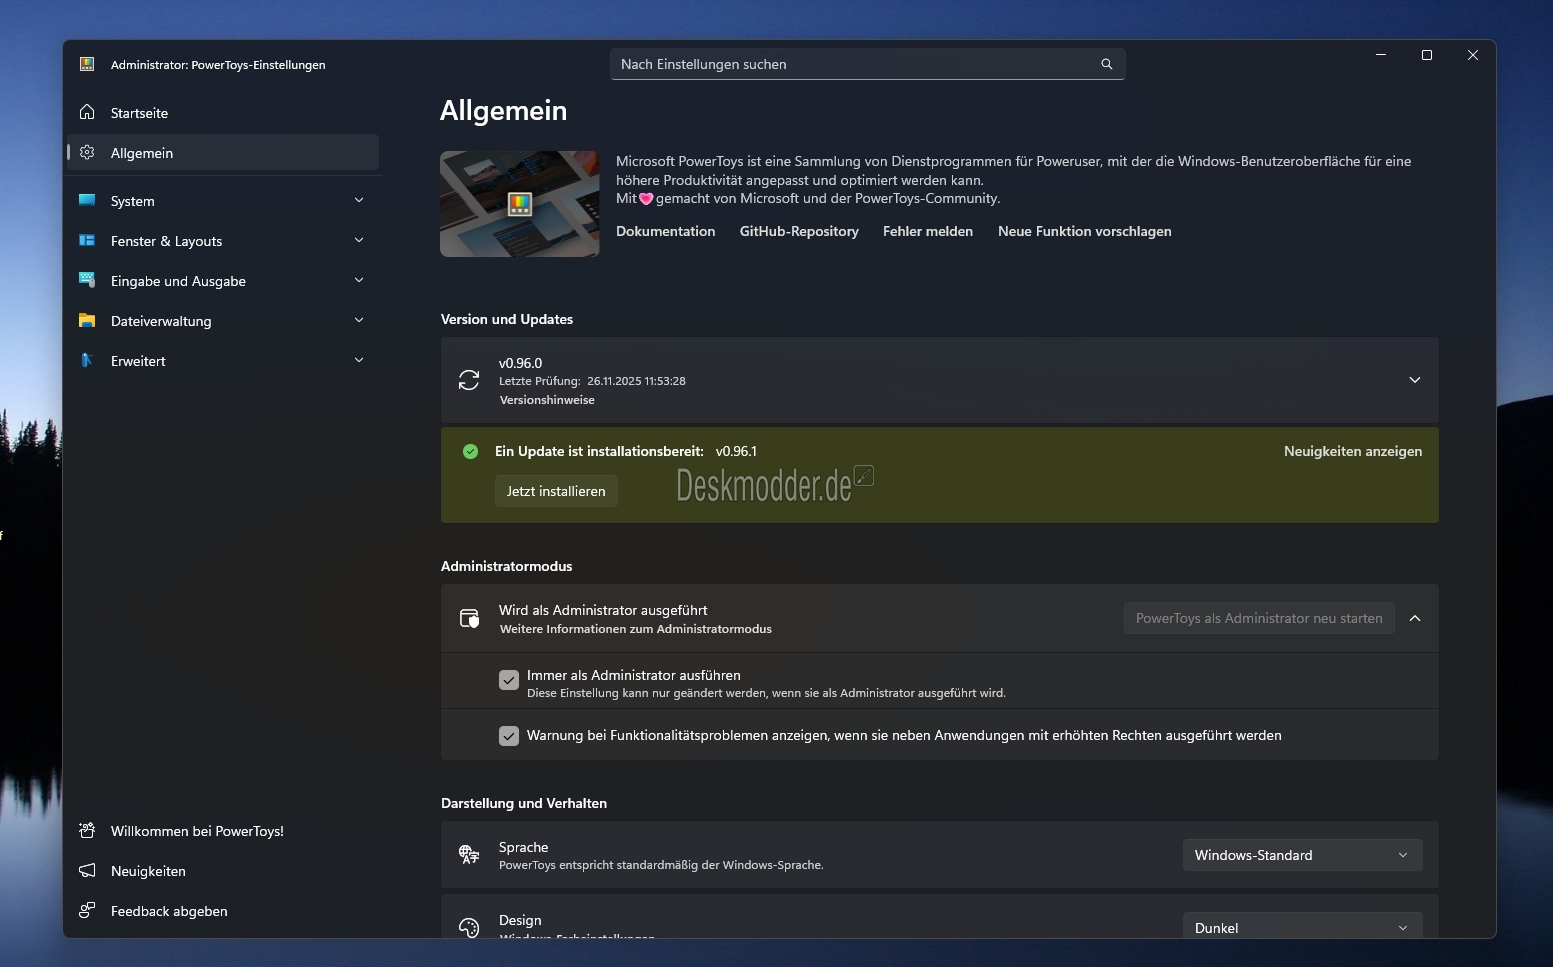The height and width of the screenshot is (967, 1553).
Task: Click the search magnifier icon
Action: (1106, 64)
